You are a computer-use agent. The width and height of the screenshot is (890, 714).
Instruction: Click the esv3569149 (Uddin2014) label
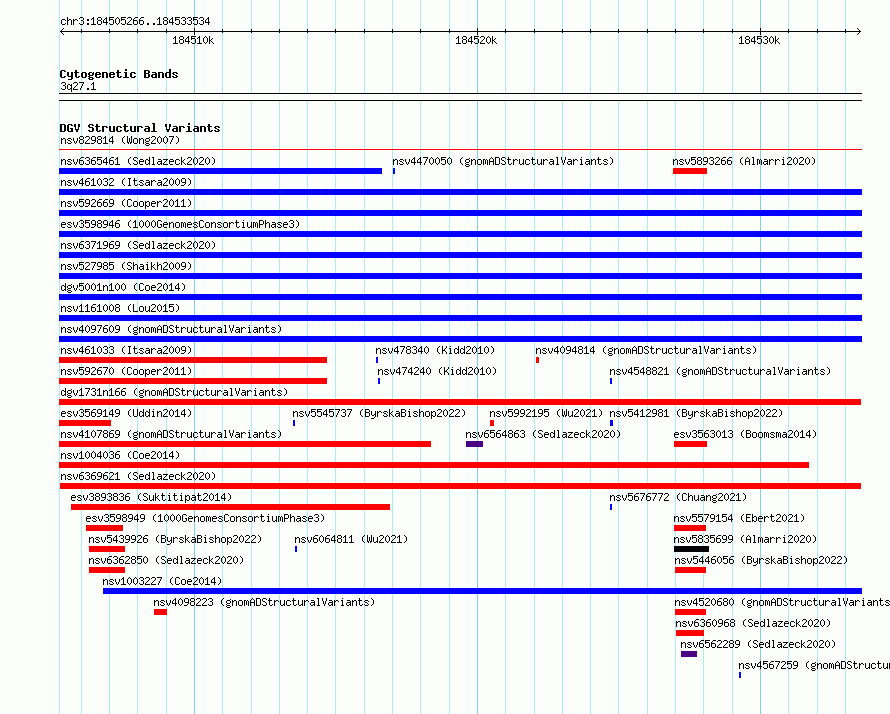(x=126, y=413)
